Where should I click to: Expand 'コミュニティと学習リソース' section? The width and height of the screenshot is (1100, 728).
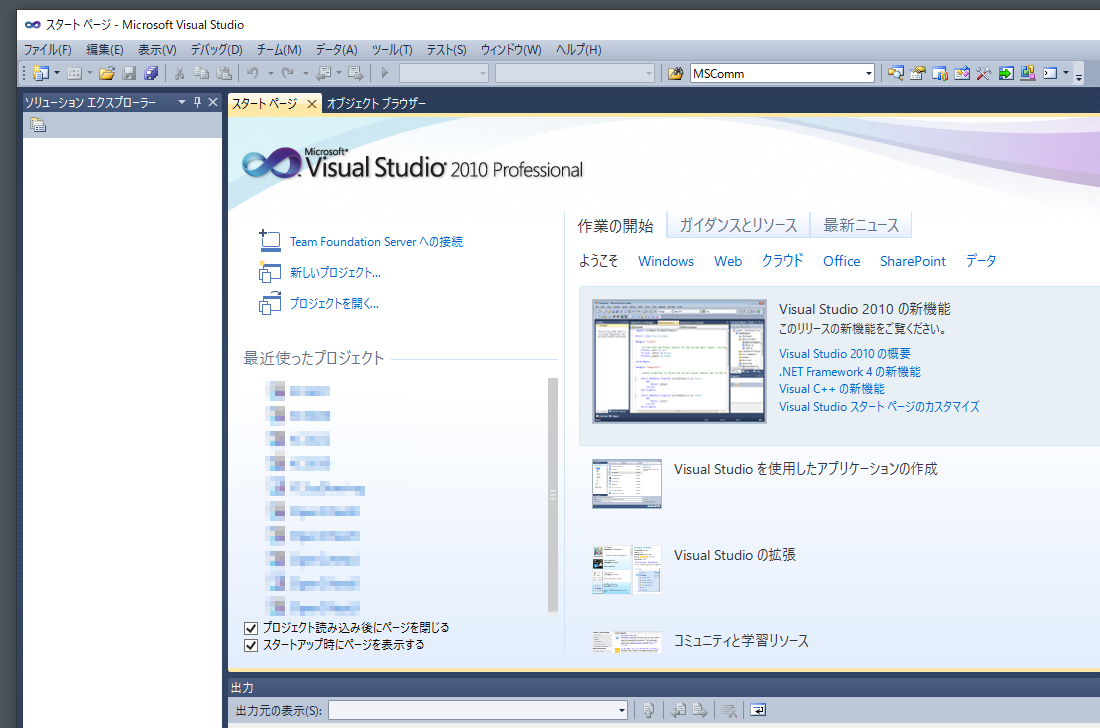click(x=741, y=640)
